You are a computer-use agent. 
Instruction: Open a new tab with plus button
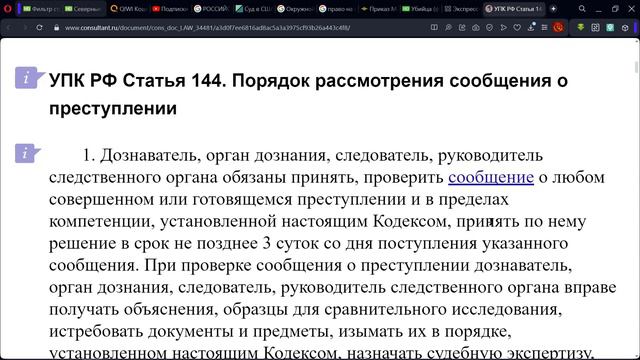[553, 9]
